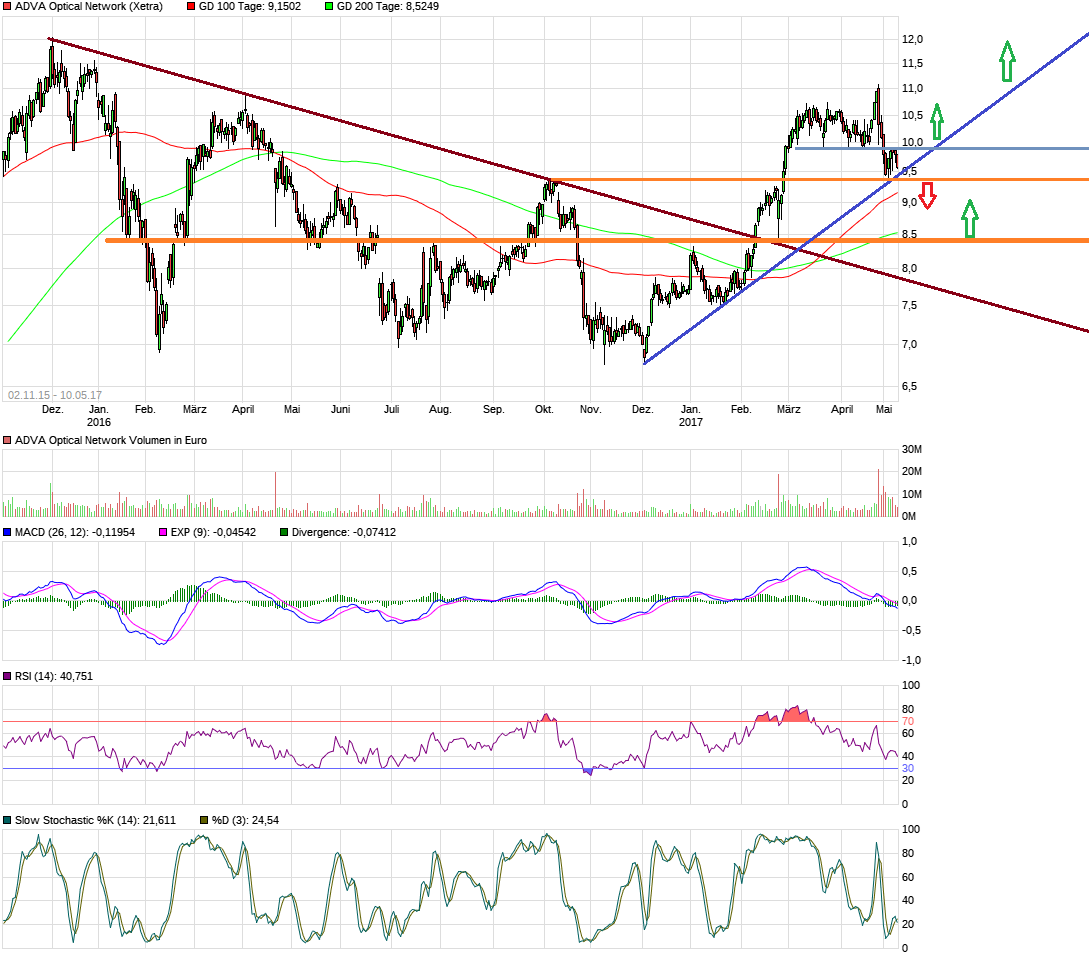Click the date range '02.11.15 - 10.05.17'

(x=55, y=395)
